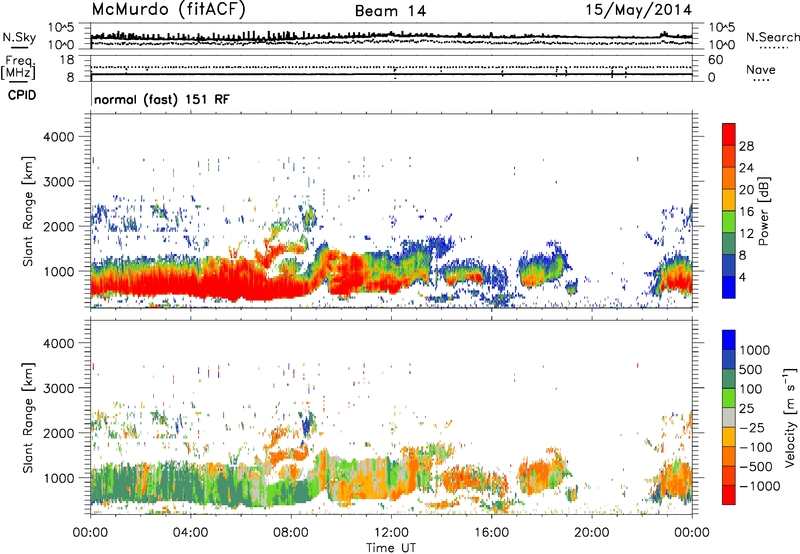Pick the blue top segment of Velocity colorbar
The width and height of the screenshot is (800, 554).
coord(729,340)
